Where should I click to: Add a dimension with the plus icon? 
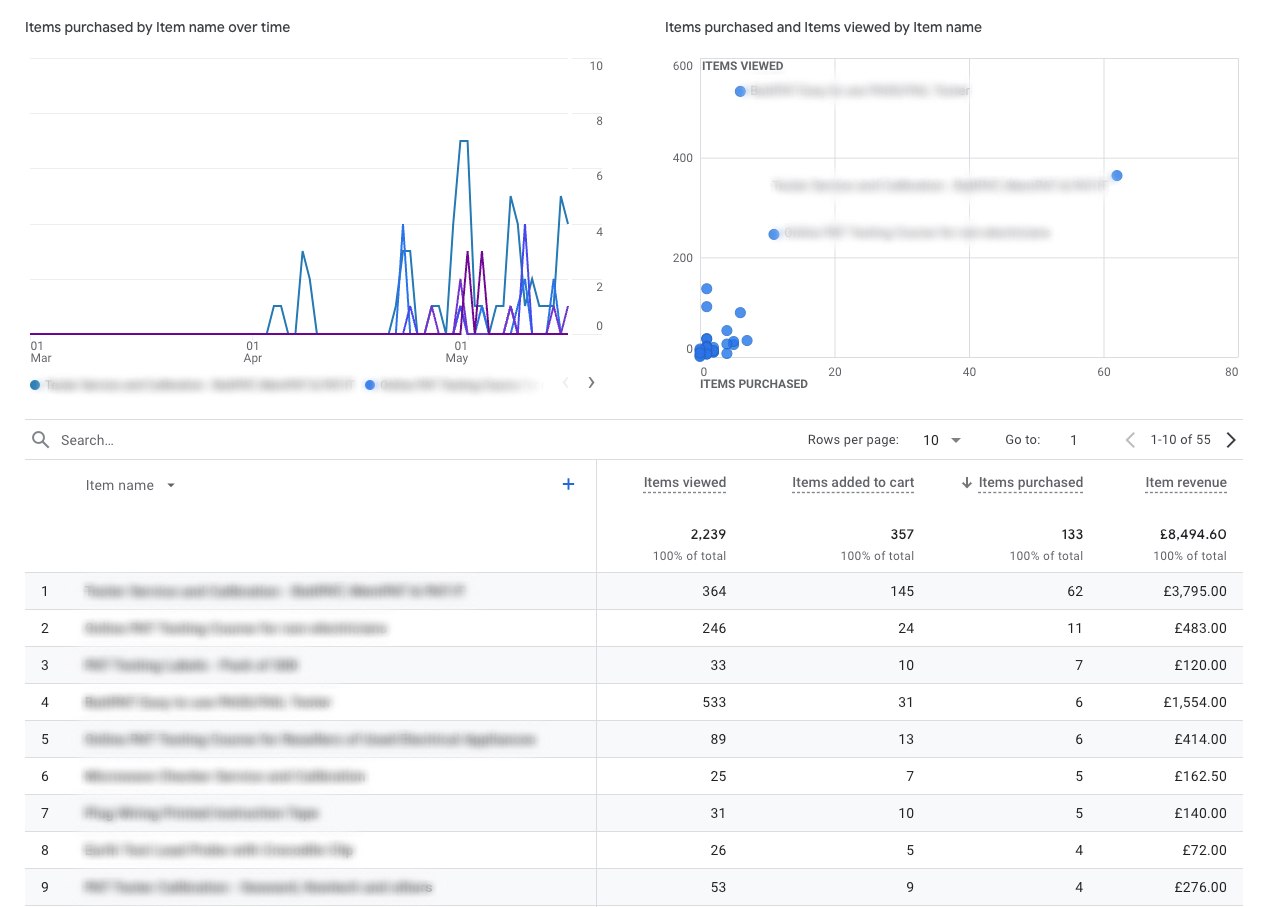[x=568, y=484]
